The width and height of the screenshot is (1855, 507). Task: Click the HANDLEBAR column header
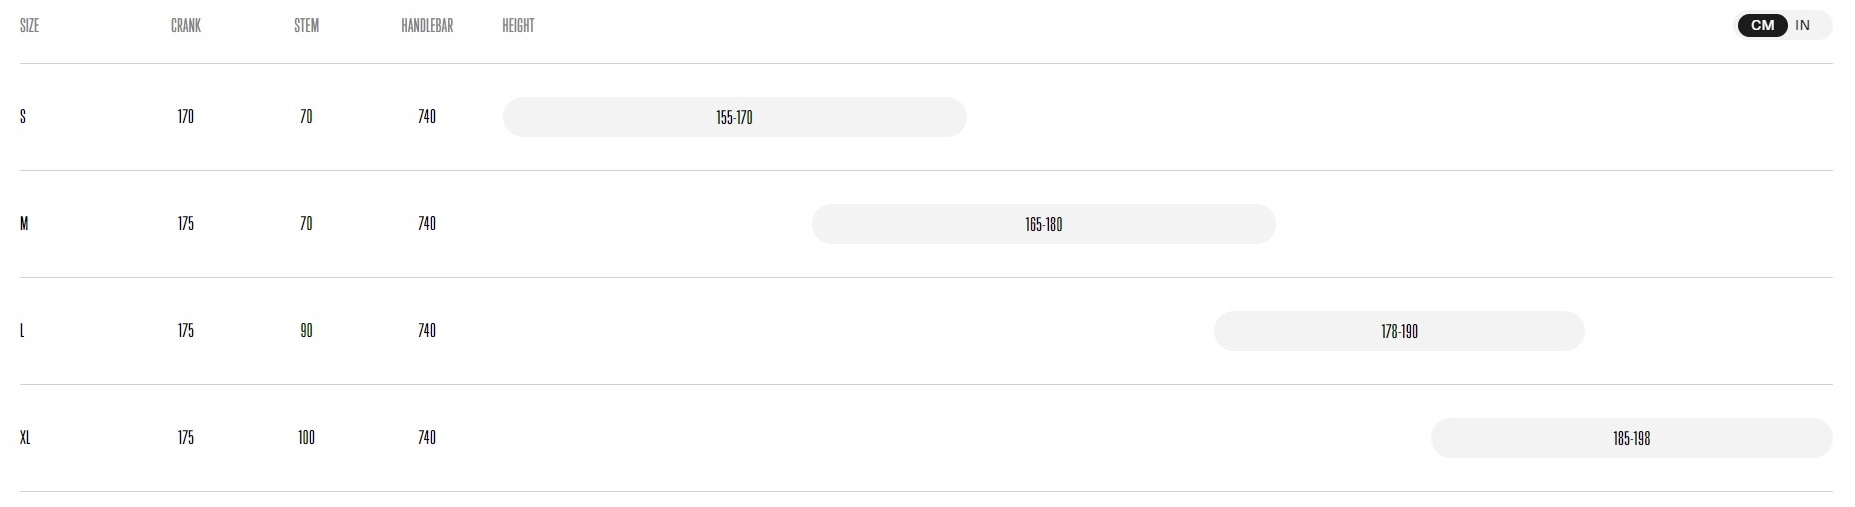click(427, 26)
